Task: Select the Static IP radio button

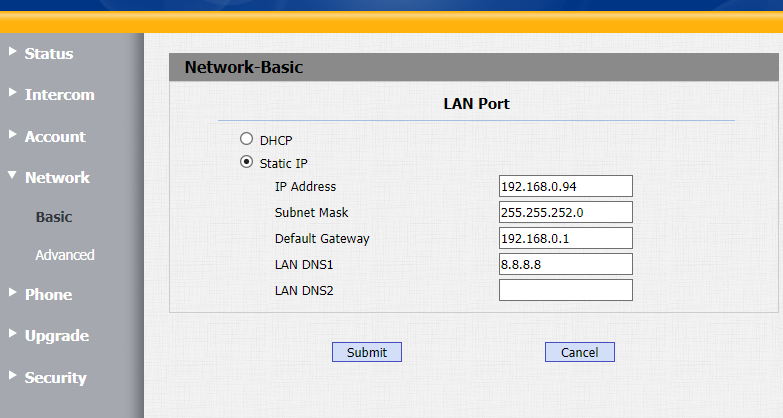Action: (x=246, y=162)
